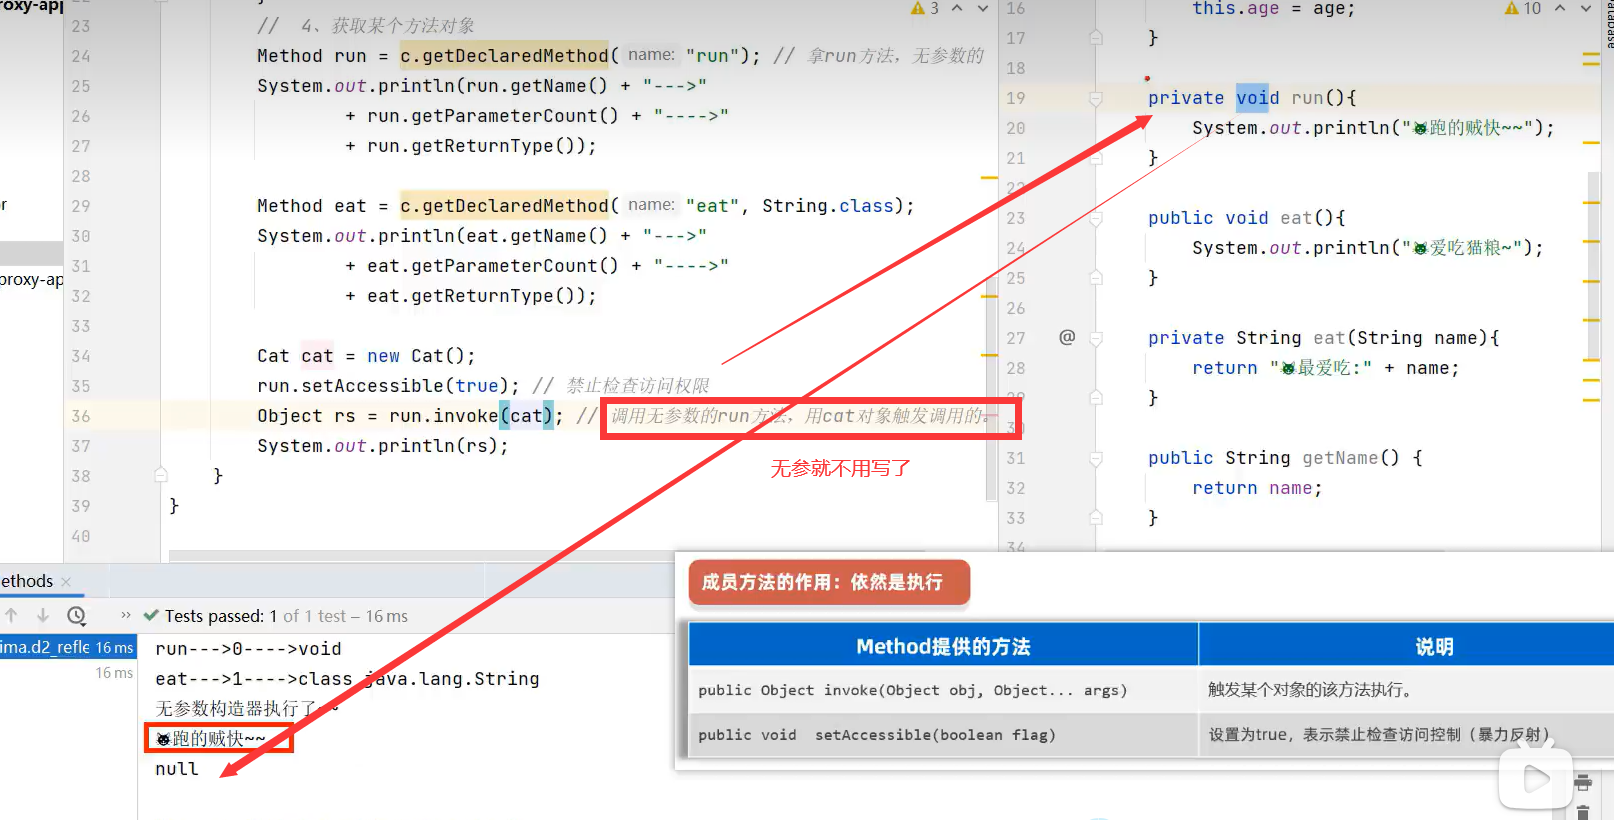Viewport: 1614px width, 820px height.
Task: Click c.getDeclaredMethod call on line 29
Action: [504, 206]
